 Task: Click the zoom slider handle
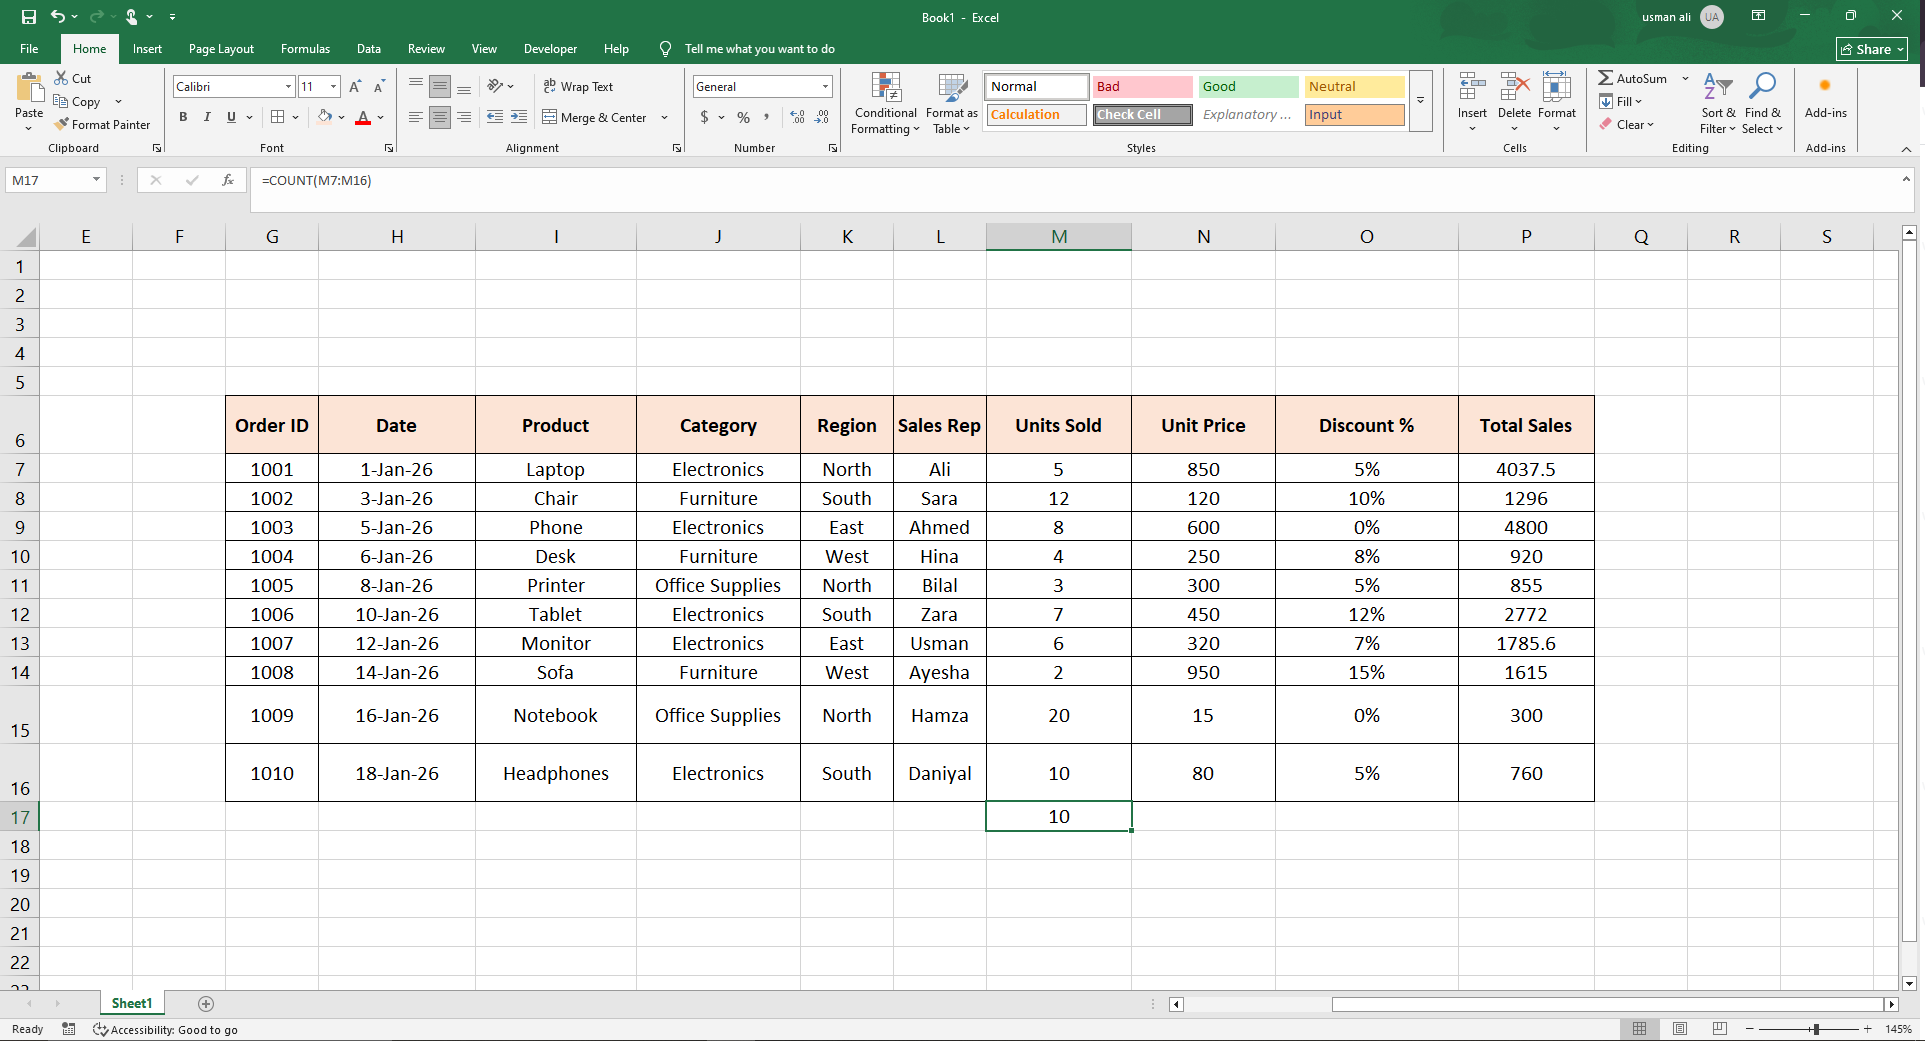click(x=1816, y=1029)
